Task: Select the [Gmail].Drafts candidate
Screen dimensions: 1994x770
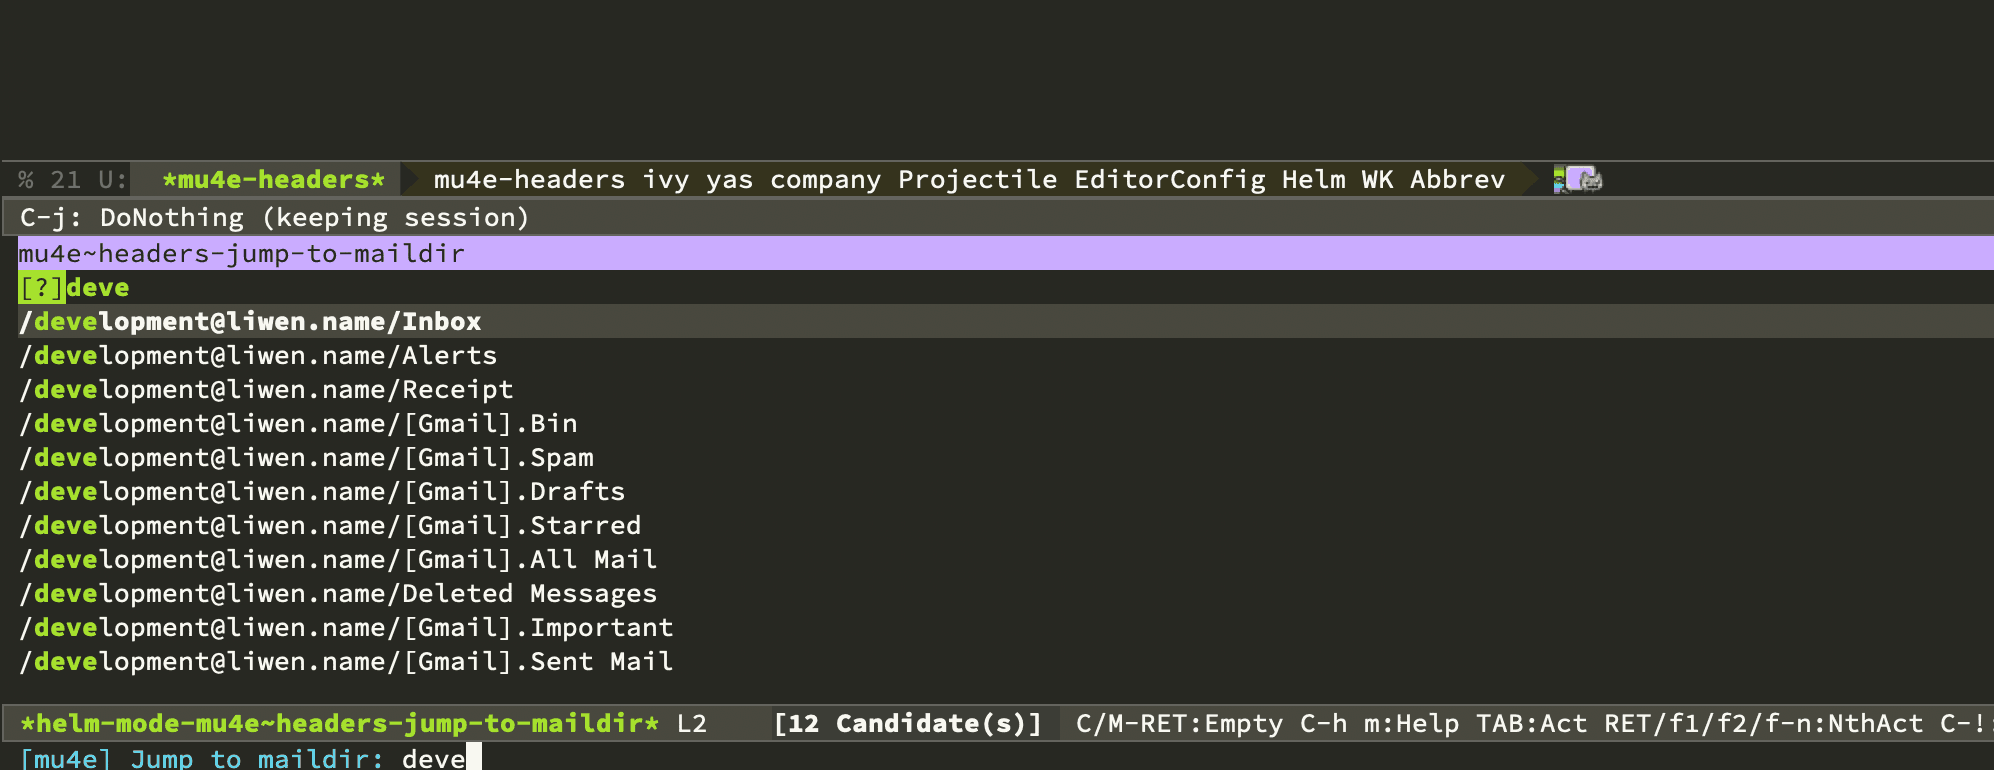Action: (322, 492)
